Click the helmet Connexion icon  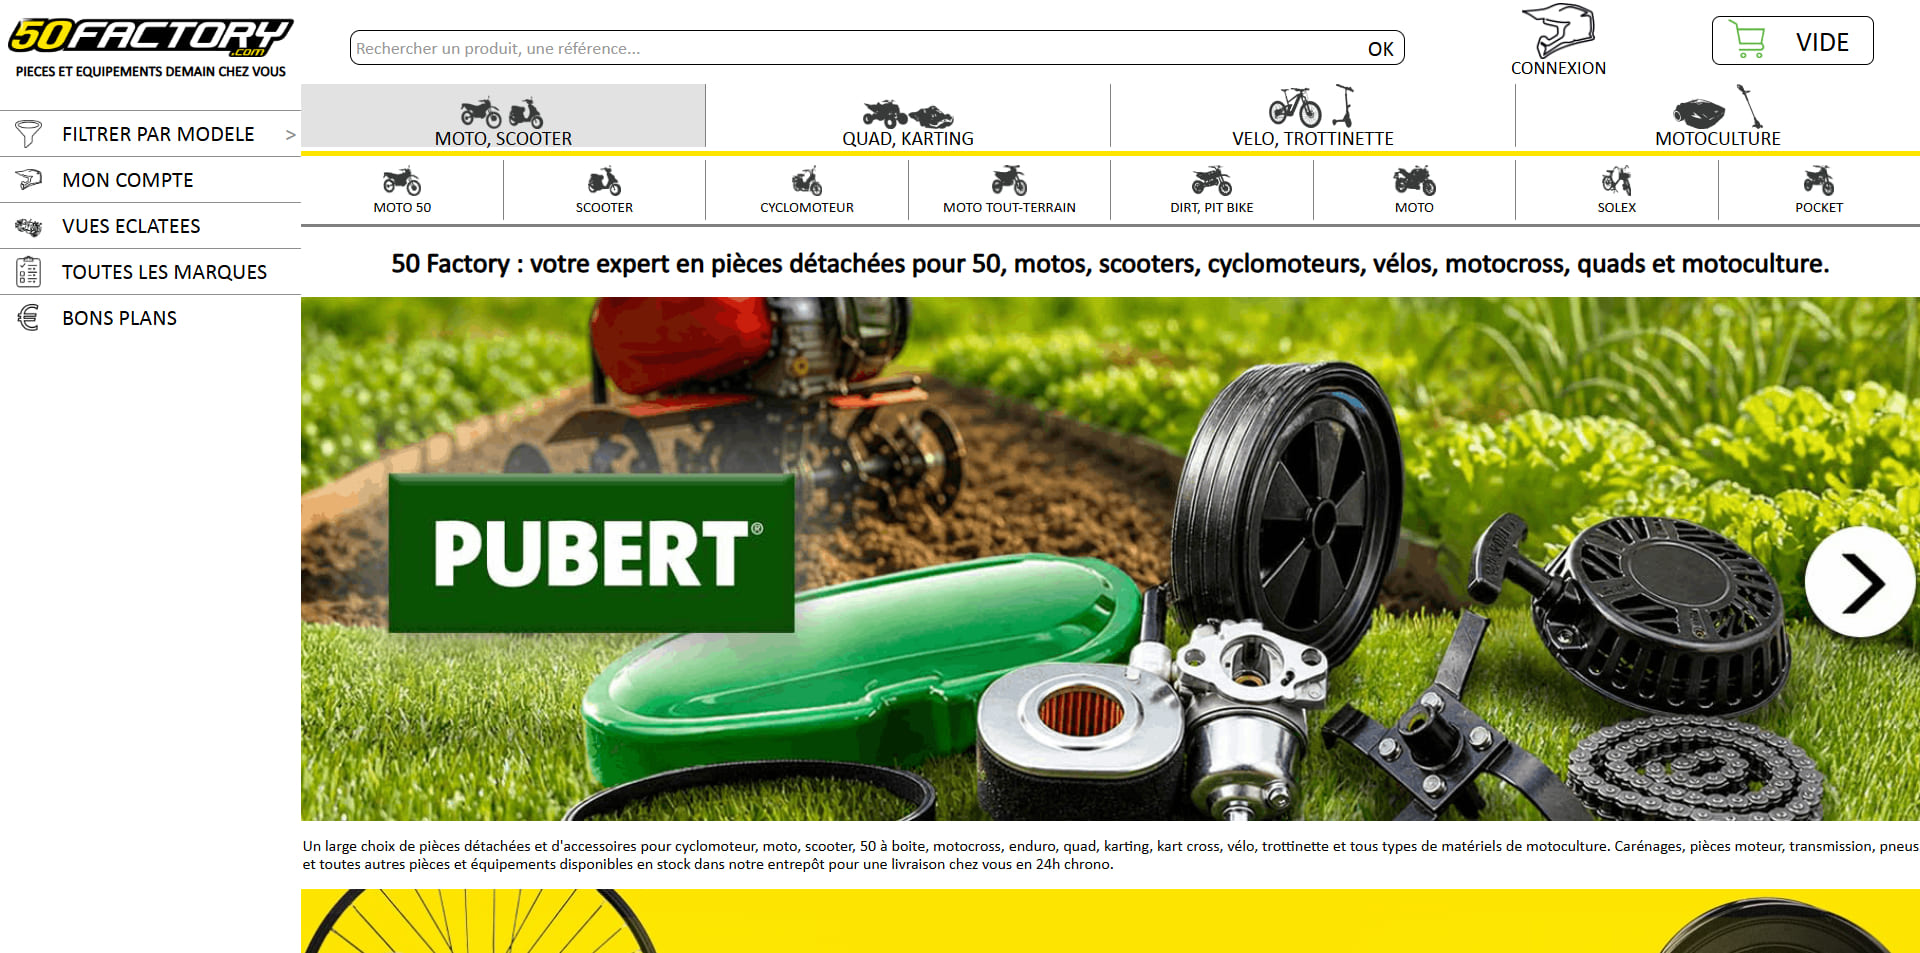click(1558, 31)
